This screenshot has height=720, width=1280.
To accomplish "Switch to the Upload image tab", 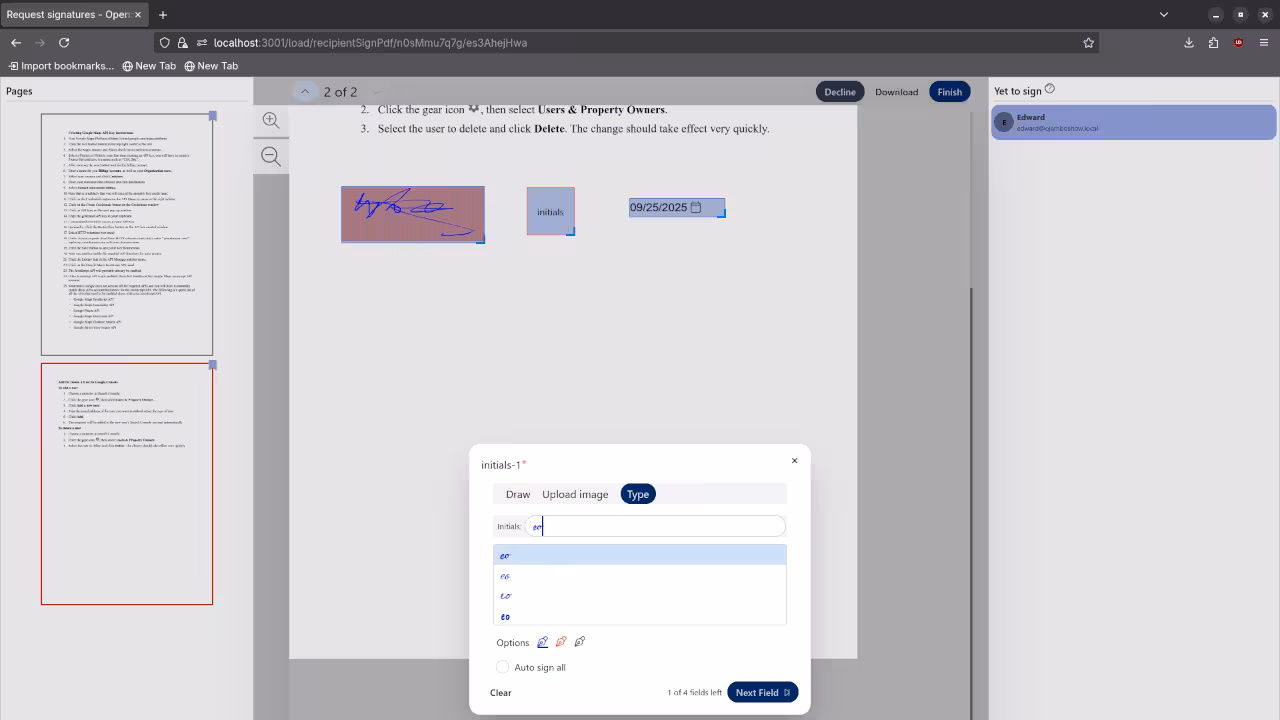I will (575, 494).
